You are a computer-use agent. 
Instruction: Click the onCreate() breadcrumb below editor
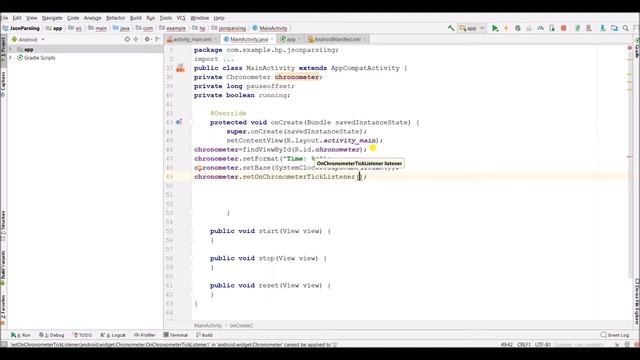pyautogui.click(x=241, y=325)
